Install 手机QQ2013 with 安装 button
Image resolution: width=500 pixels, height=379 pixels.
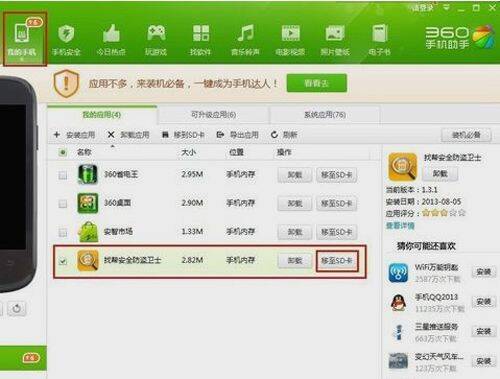[483, 302]
